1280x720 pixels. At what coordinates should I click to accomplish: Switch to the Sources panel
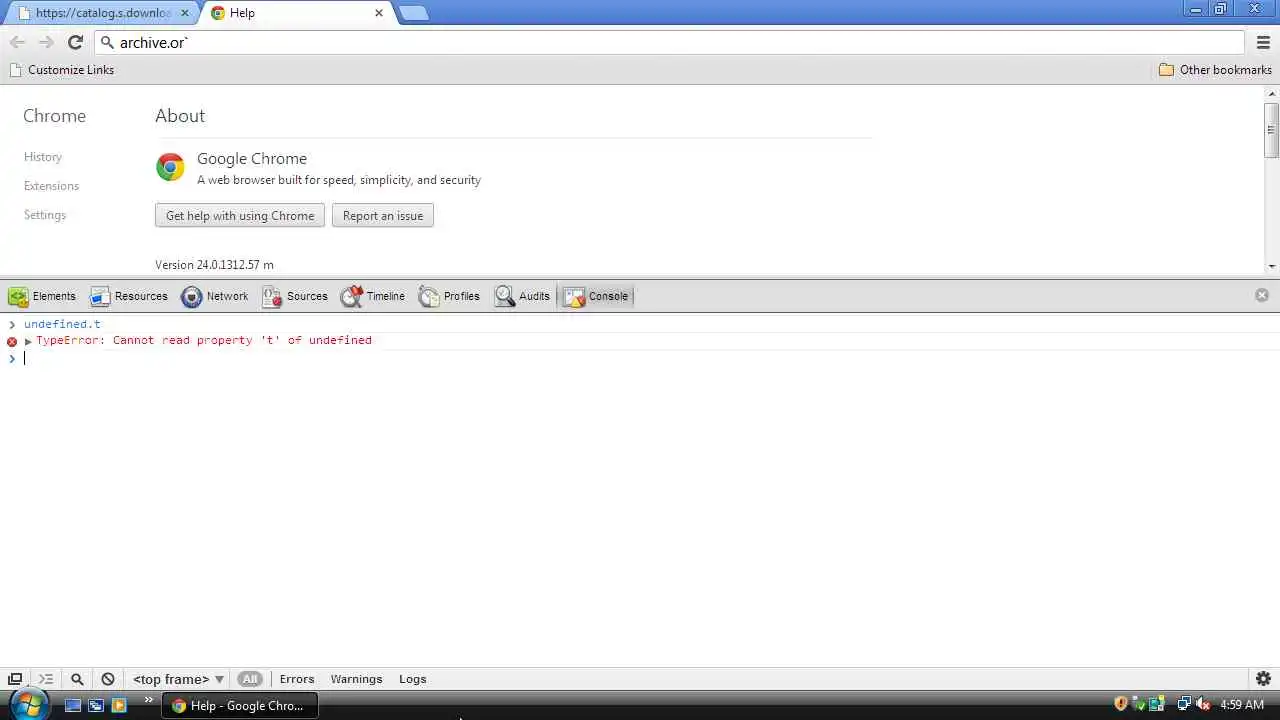pos(295,296)
